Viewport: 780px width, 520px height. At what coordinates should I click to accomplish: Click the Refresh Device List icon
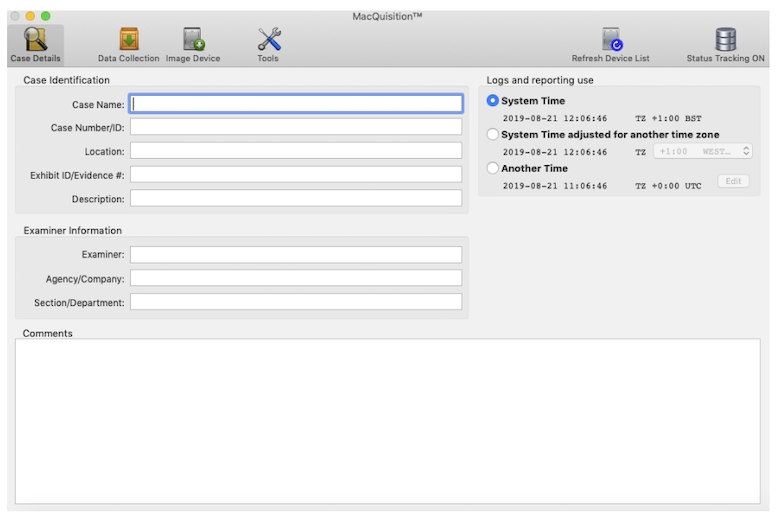pos(611,39)
